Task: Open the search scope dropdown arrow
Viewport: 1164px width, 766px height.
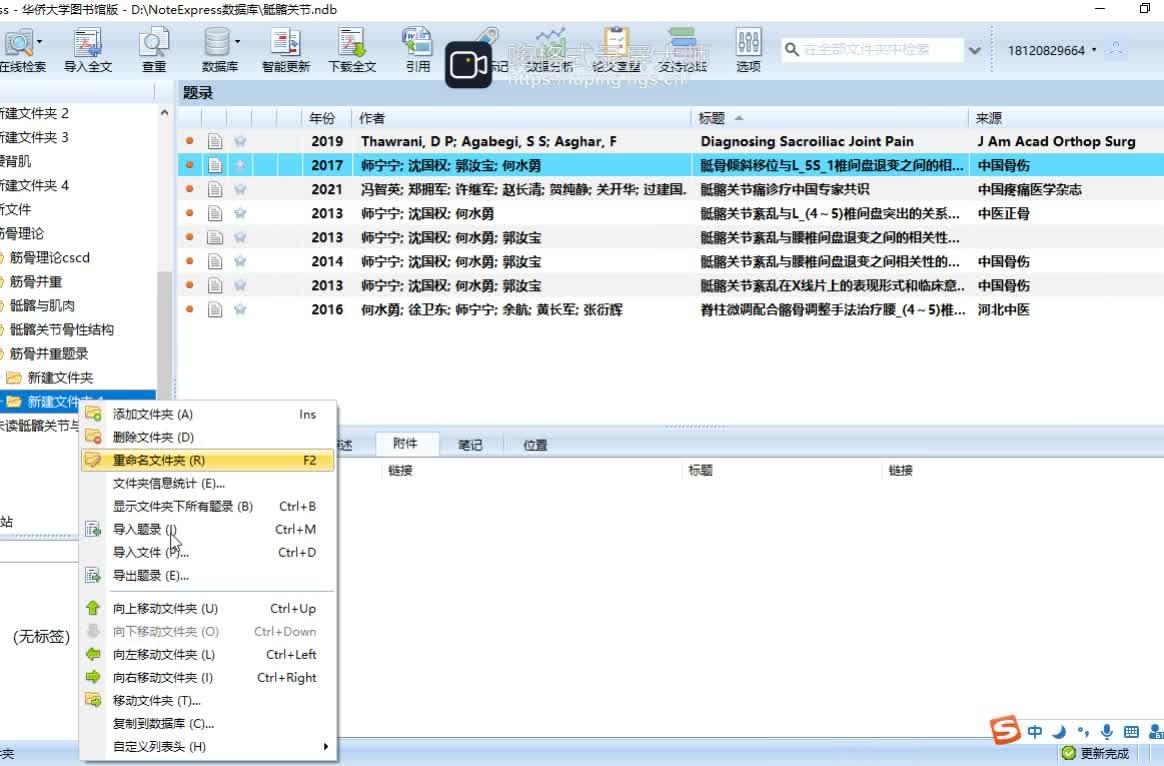Action: click(974, 48)
